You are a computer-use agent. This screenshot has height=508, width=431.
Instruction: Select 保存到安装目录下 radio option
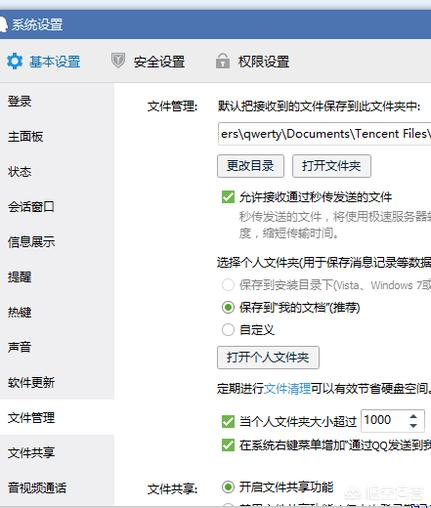[x=228, y=285]
